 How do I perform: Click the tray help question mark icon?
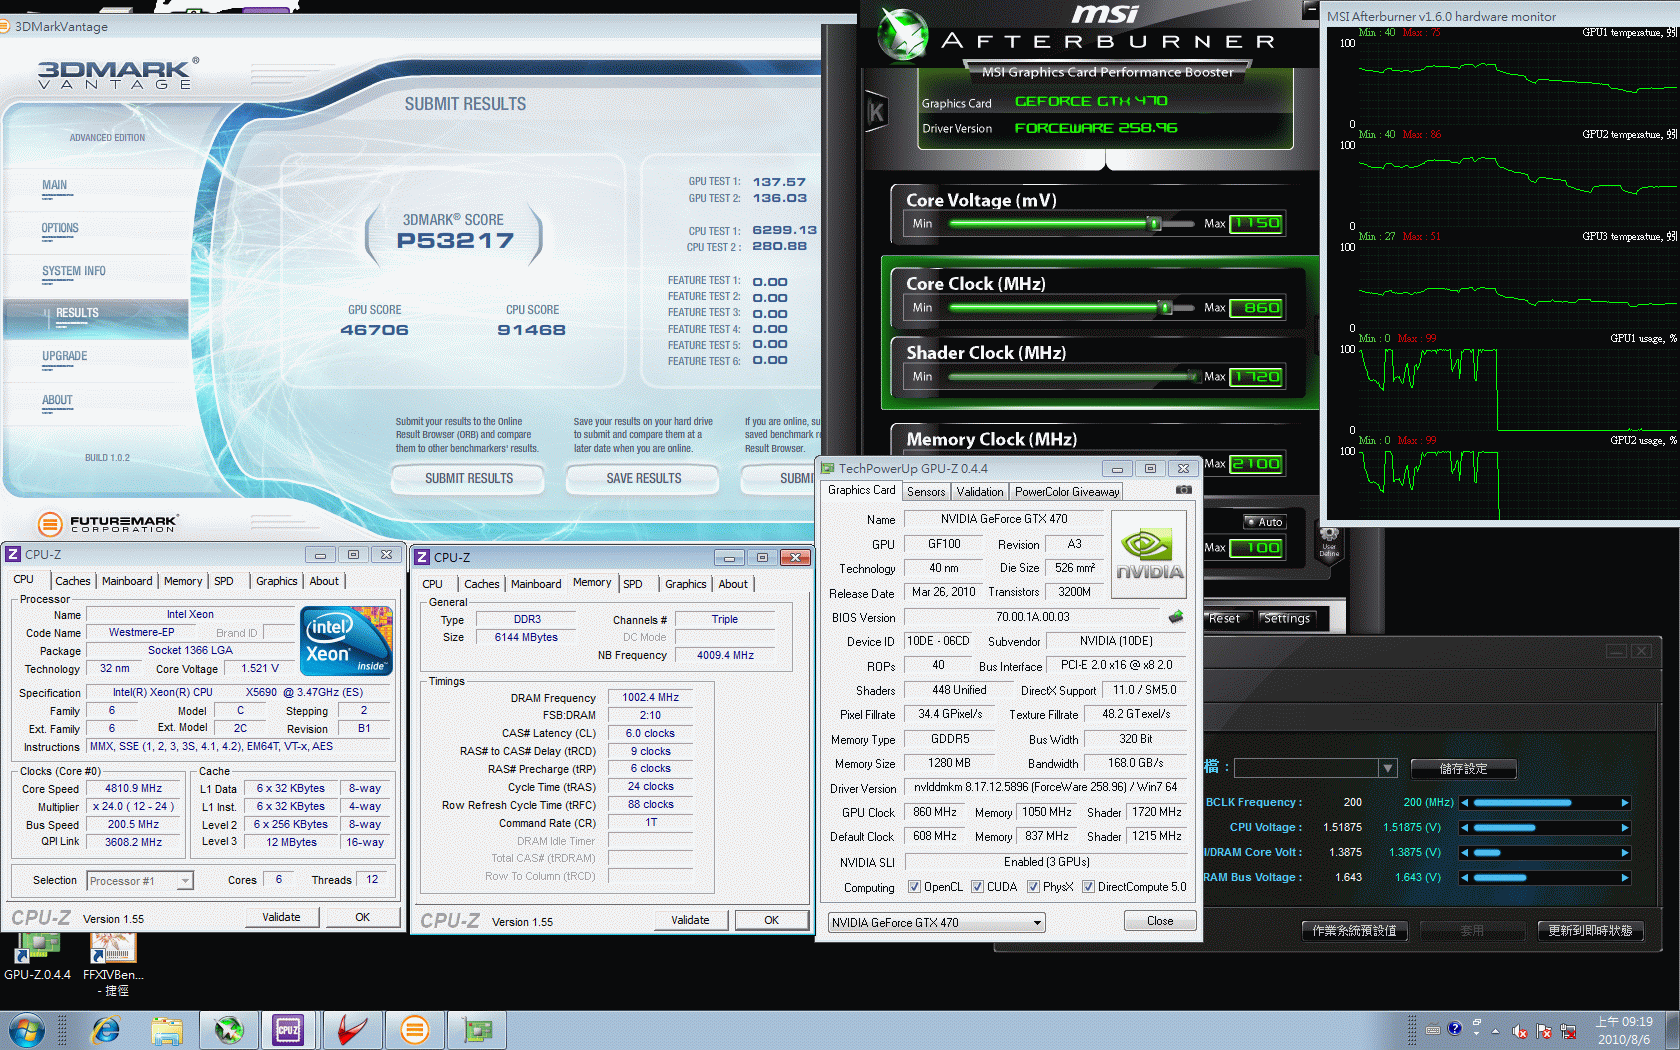[1455, 1029]
